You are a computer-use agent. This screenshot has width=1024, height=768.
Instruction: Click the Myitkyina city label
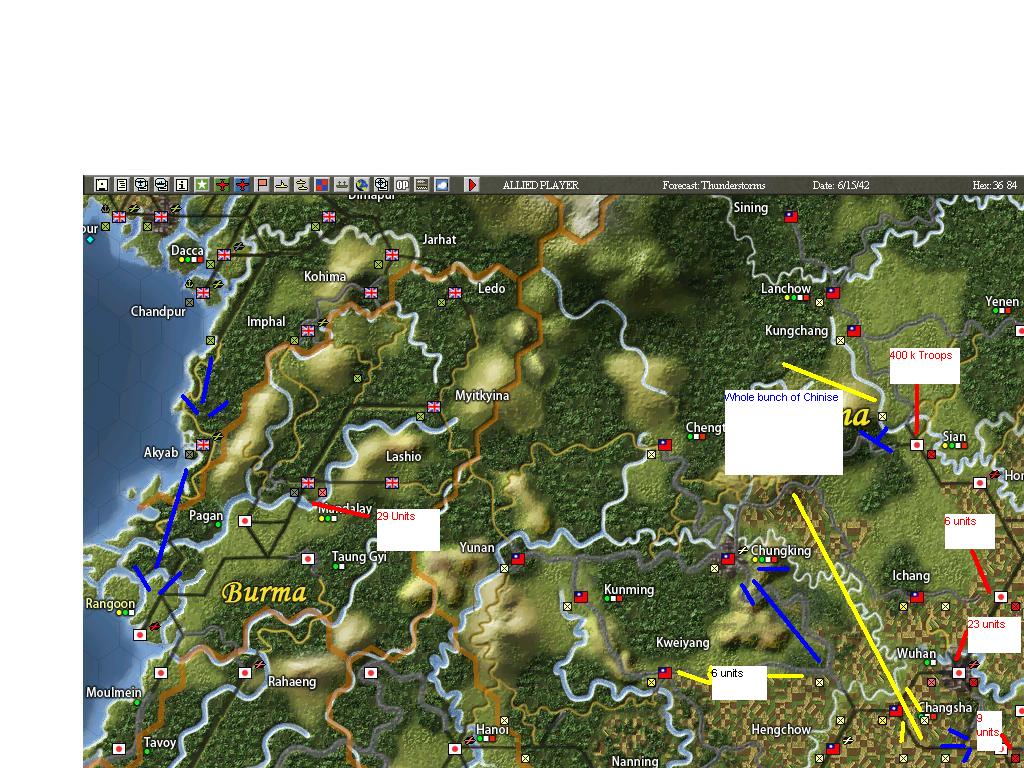point(482,395)
